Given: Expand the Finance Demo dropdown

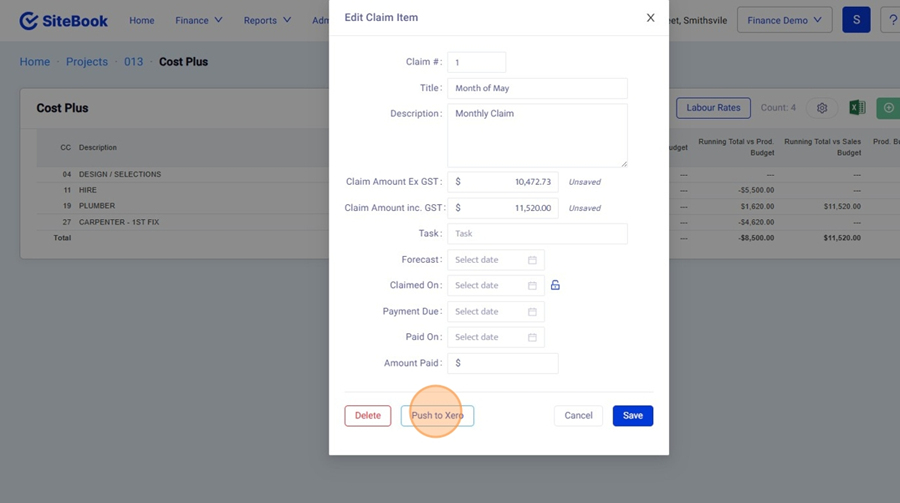Looking at the screenshot, I should point(785,20).
